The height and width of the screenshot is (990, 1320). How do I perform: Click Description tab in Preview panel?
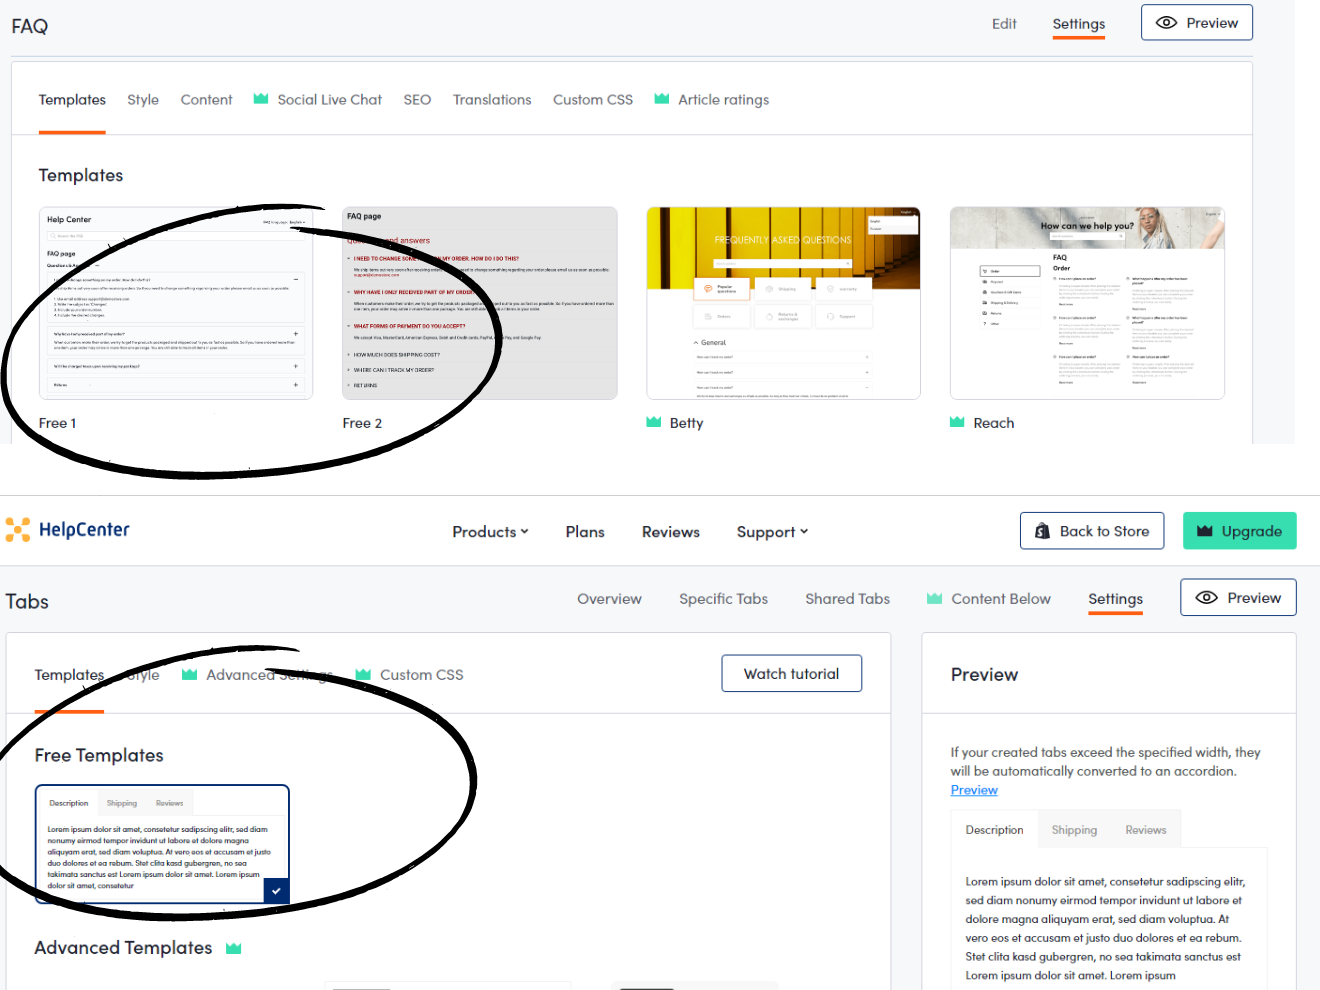click(994, 830)
